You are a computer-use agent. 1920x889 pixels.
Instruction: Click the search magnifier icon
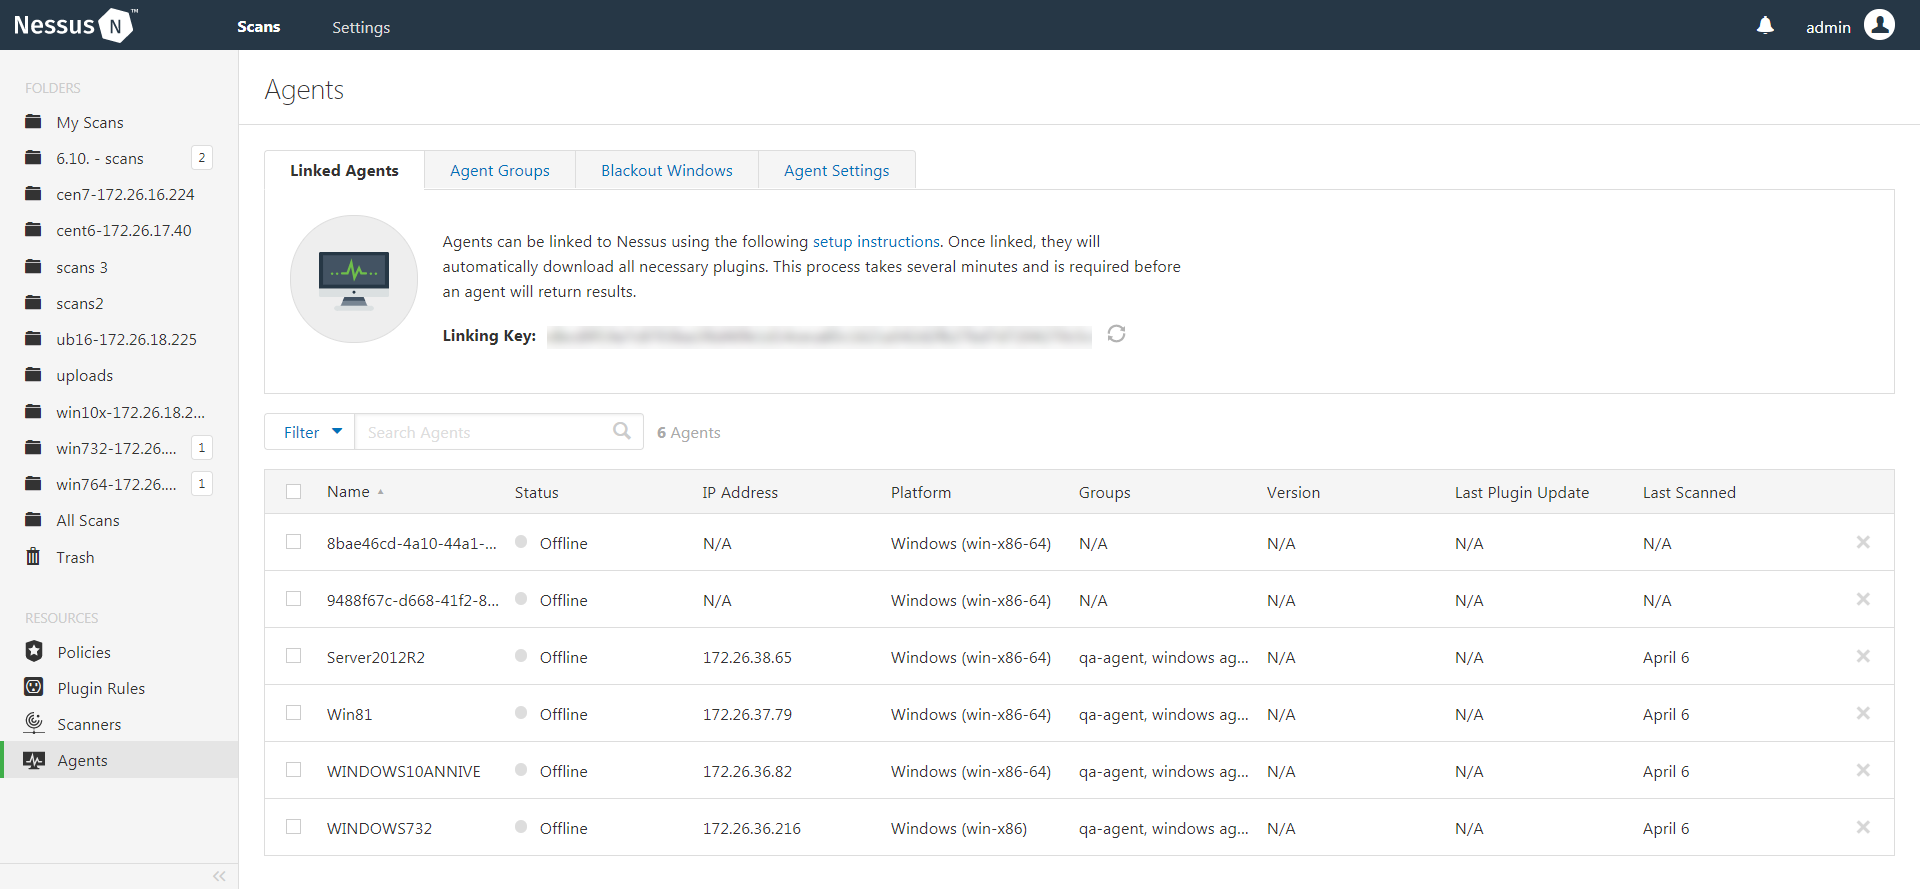622,431
